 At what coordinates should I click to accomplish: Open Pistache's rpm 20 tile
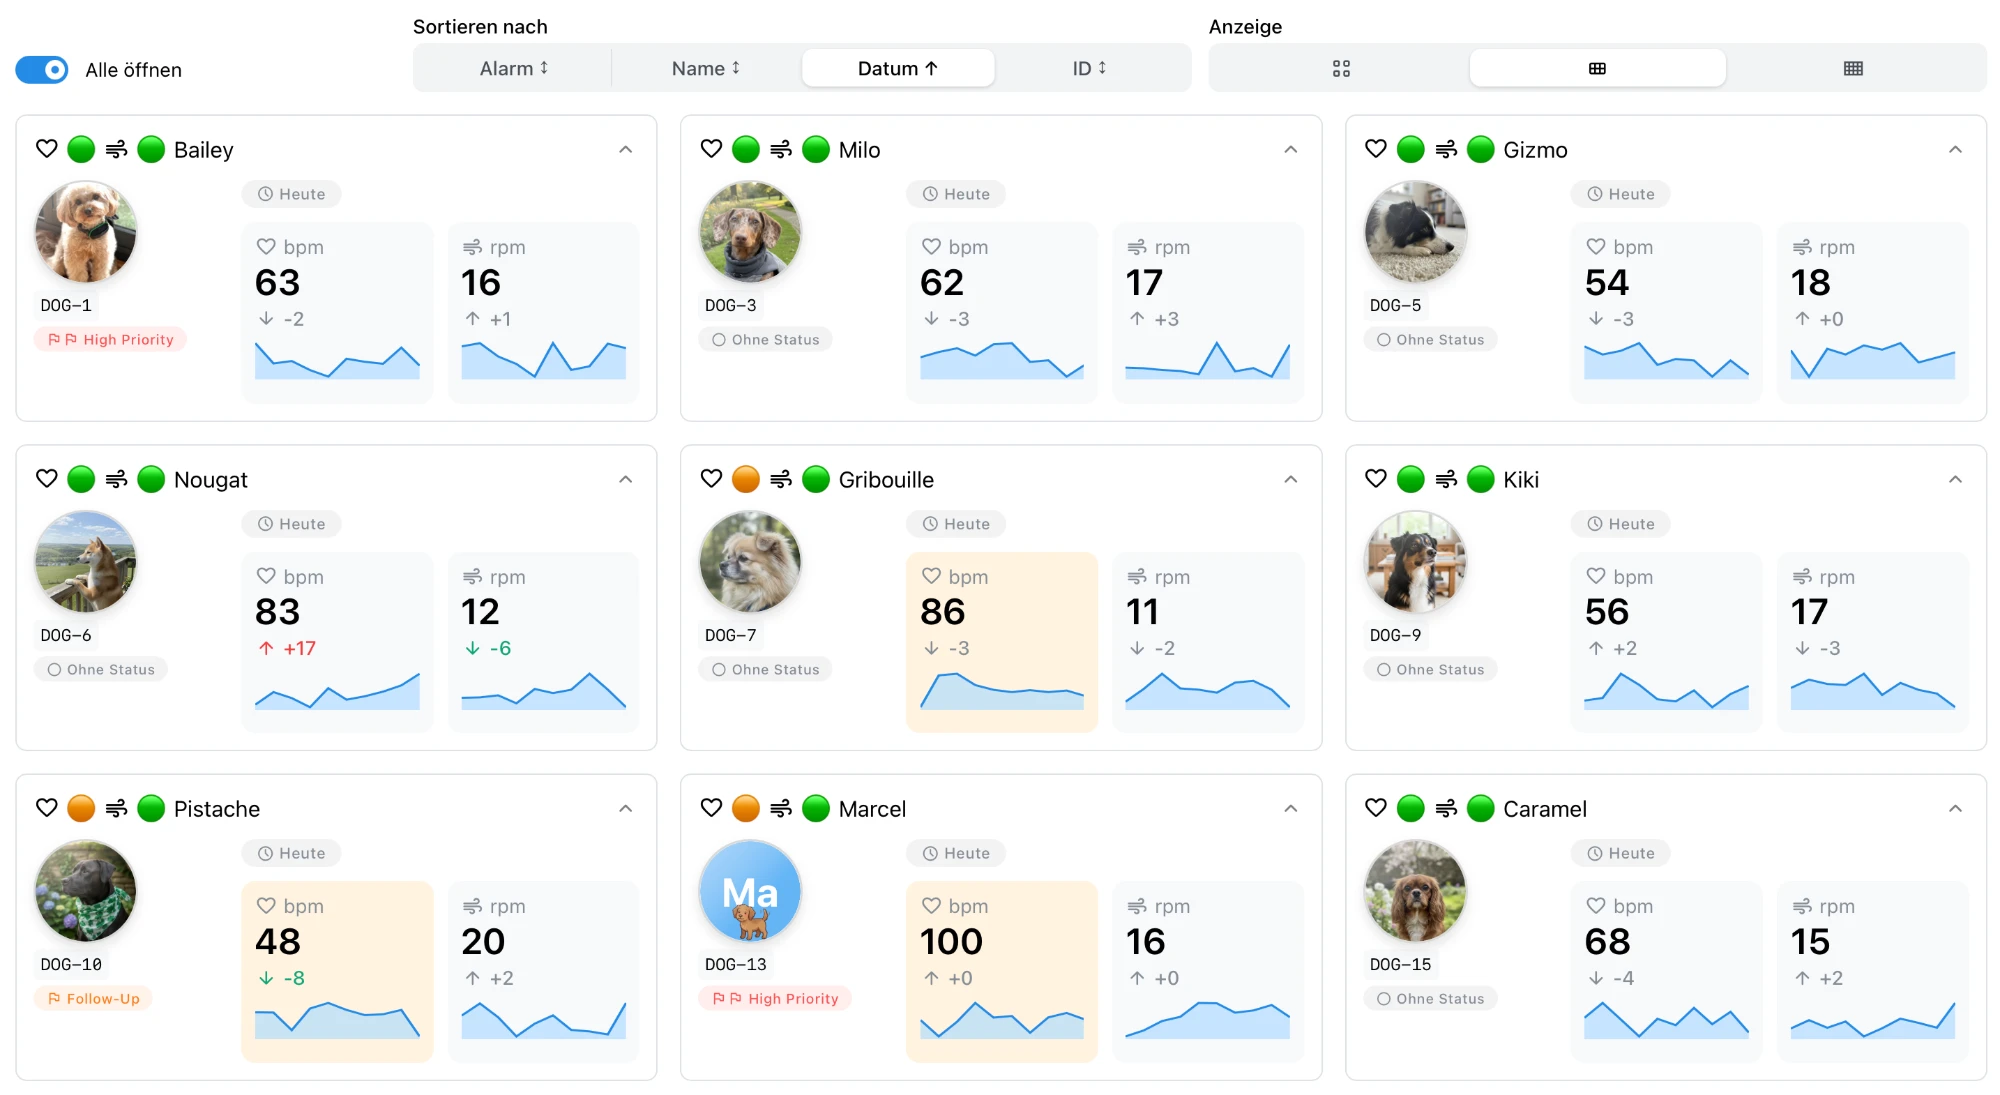pos(544,971)
